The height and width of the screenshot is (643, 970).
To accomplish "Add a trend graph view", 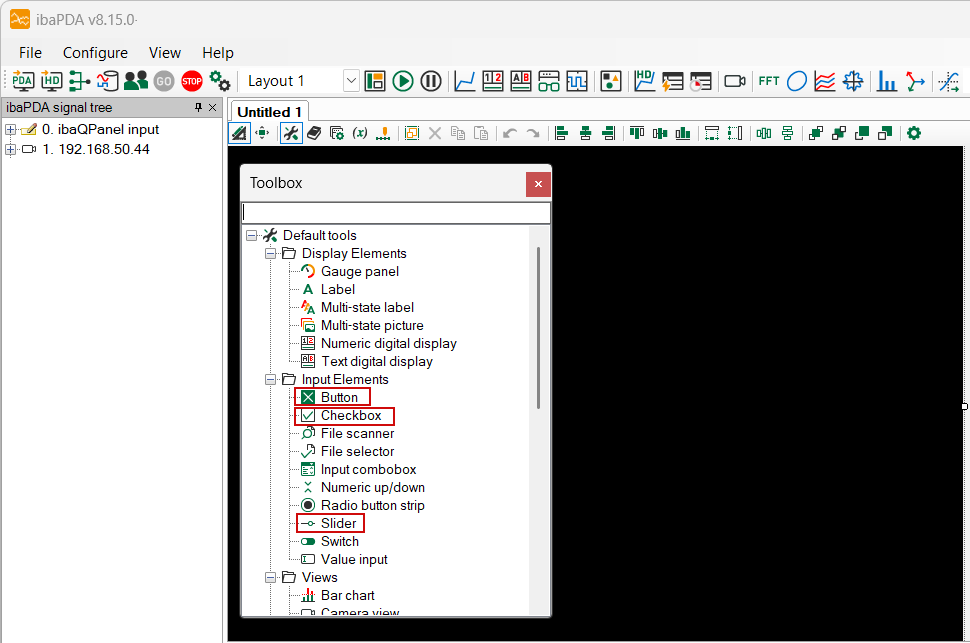I will click(x=465, y=81).
